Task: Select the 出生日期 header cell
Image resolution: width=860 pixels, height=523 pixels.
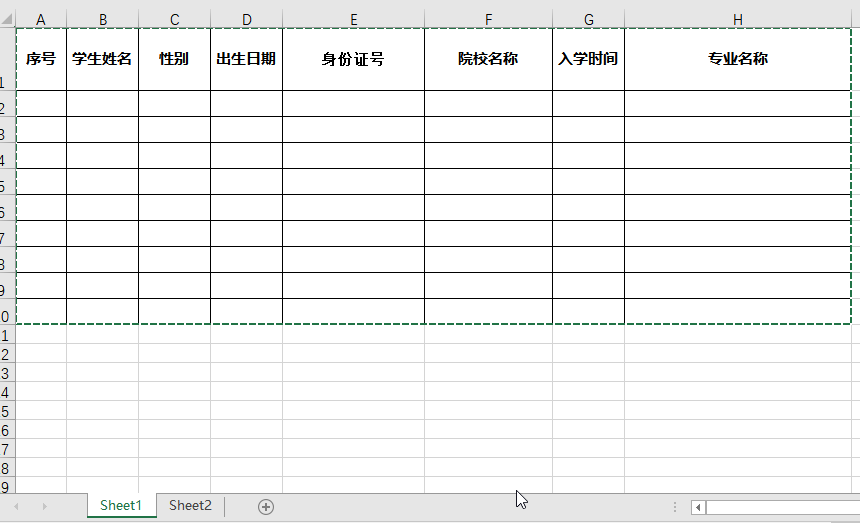Action: [246, 59]
